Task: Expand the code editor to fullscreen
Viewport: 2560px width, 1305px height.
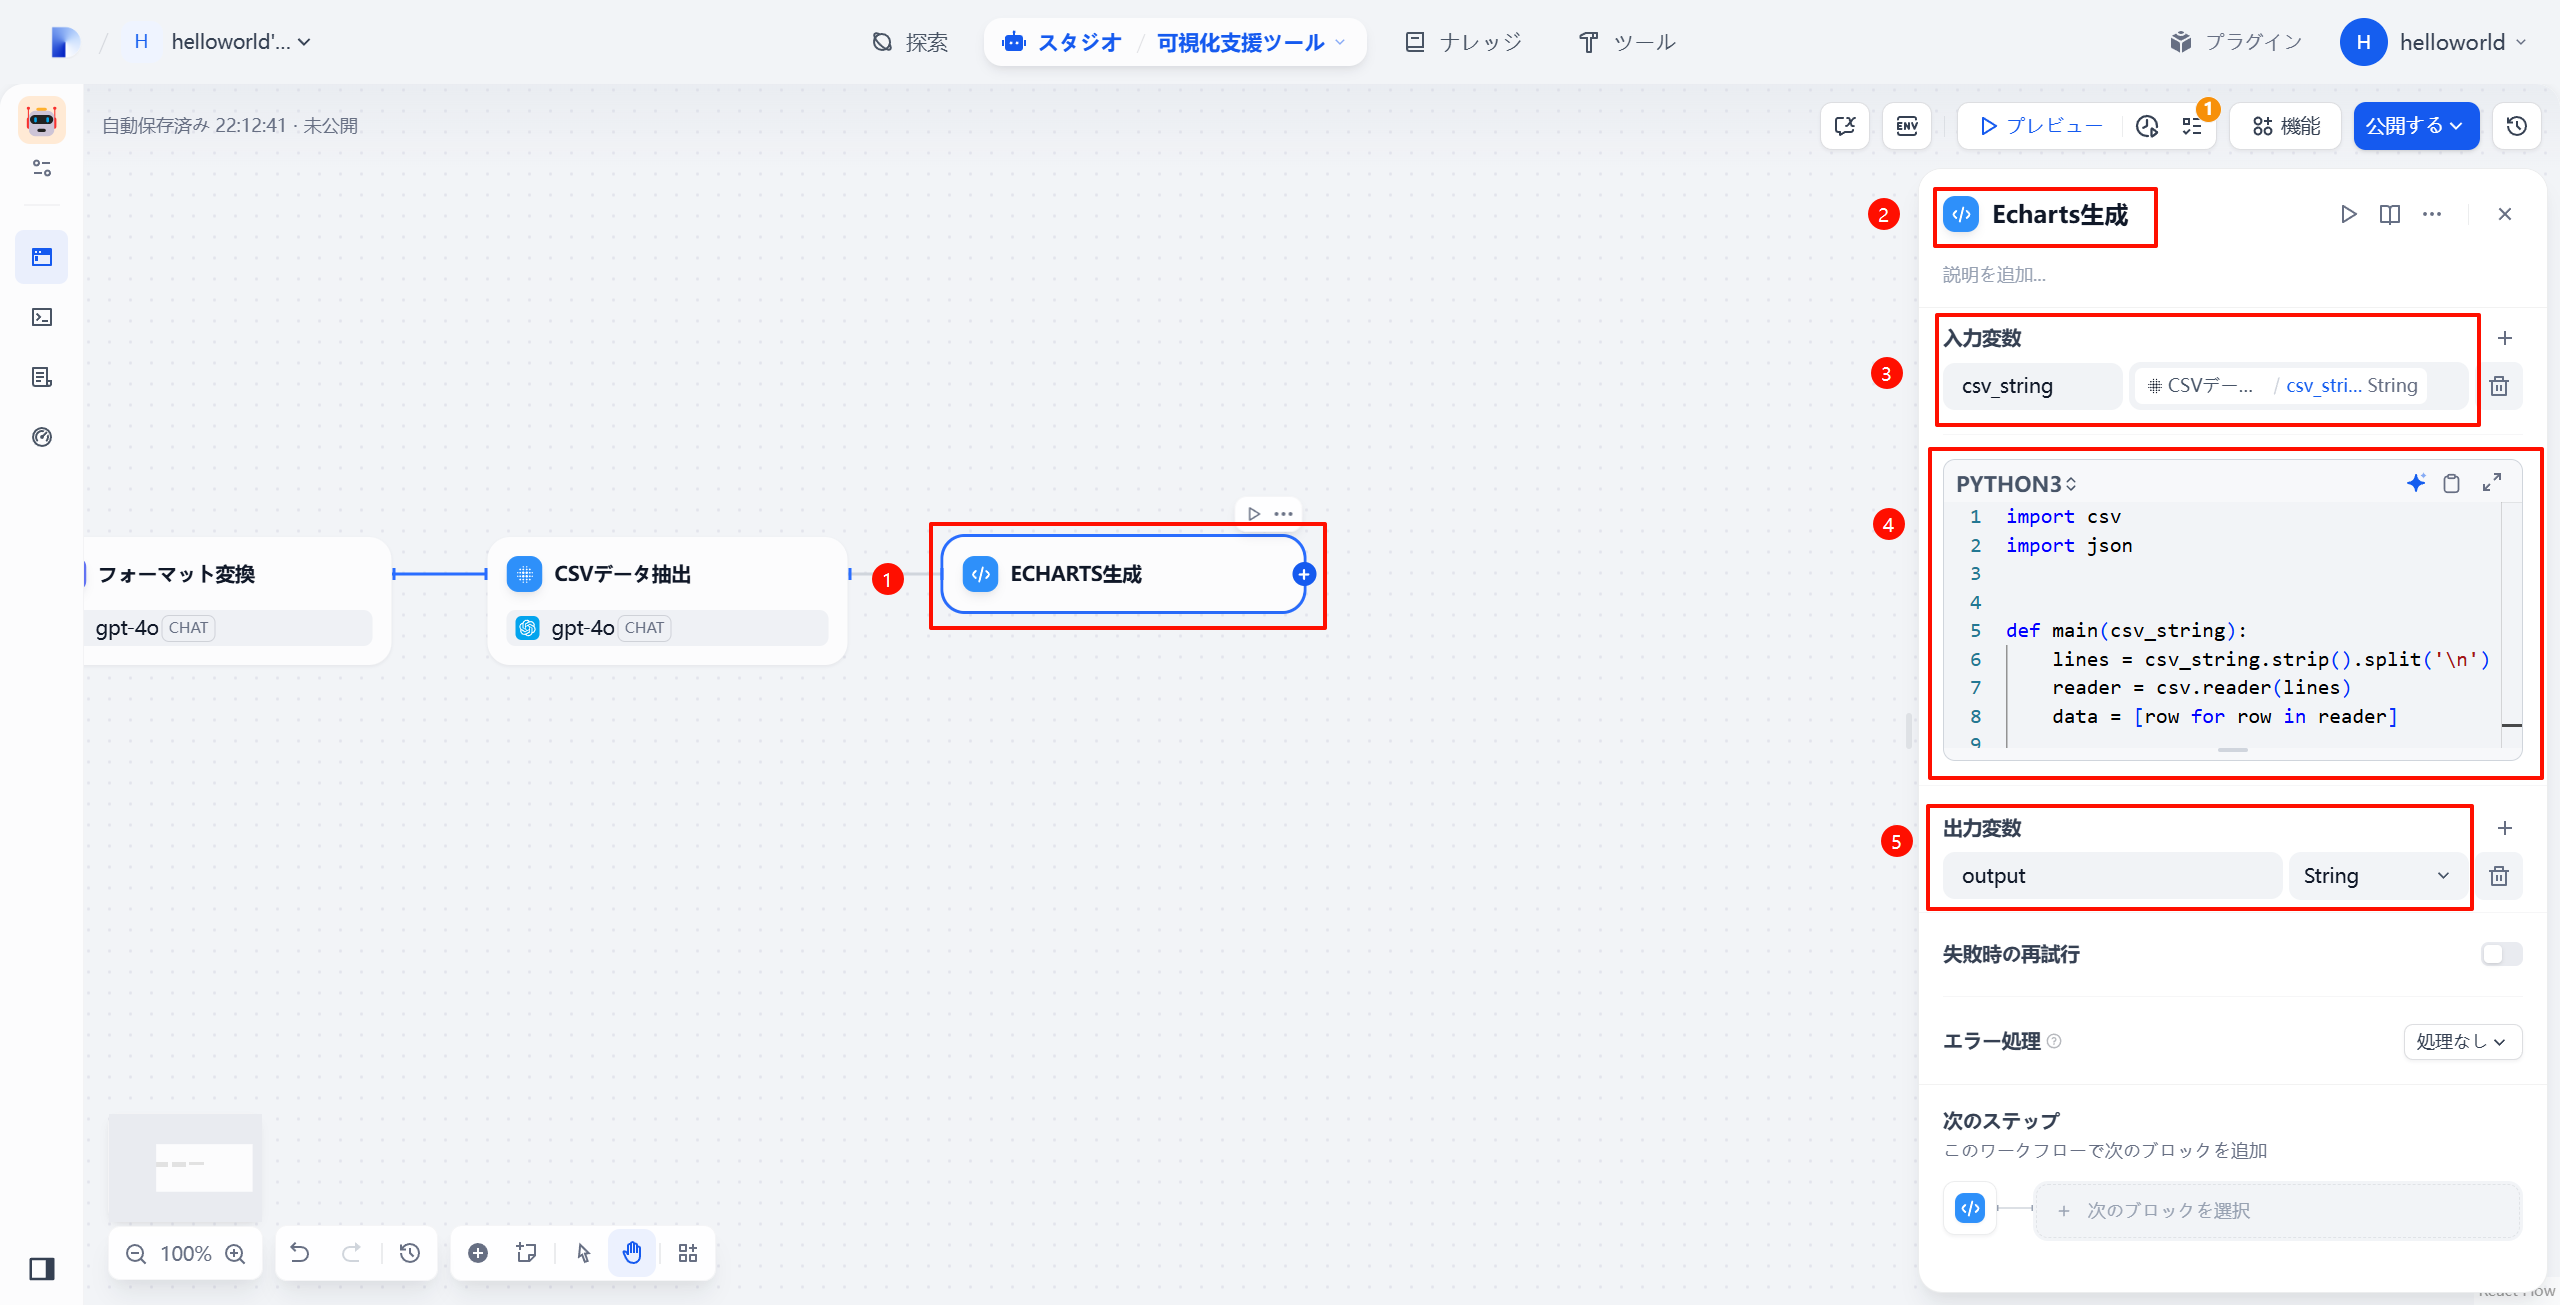Action: (x=2491, y=483)
